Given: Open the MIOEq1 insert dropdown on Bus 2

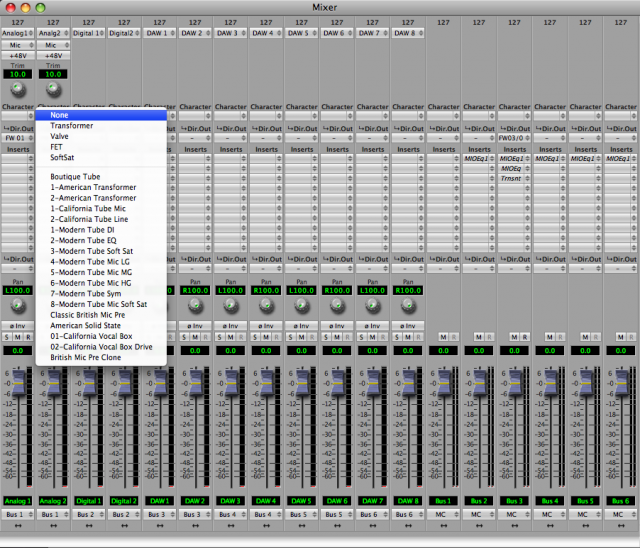Looking at the screenshot, I should pyautogui.click(x=479, y=158).
